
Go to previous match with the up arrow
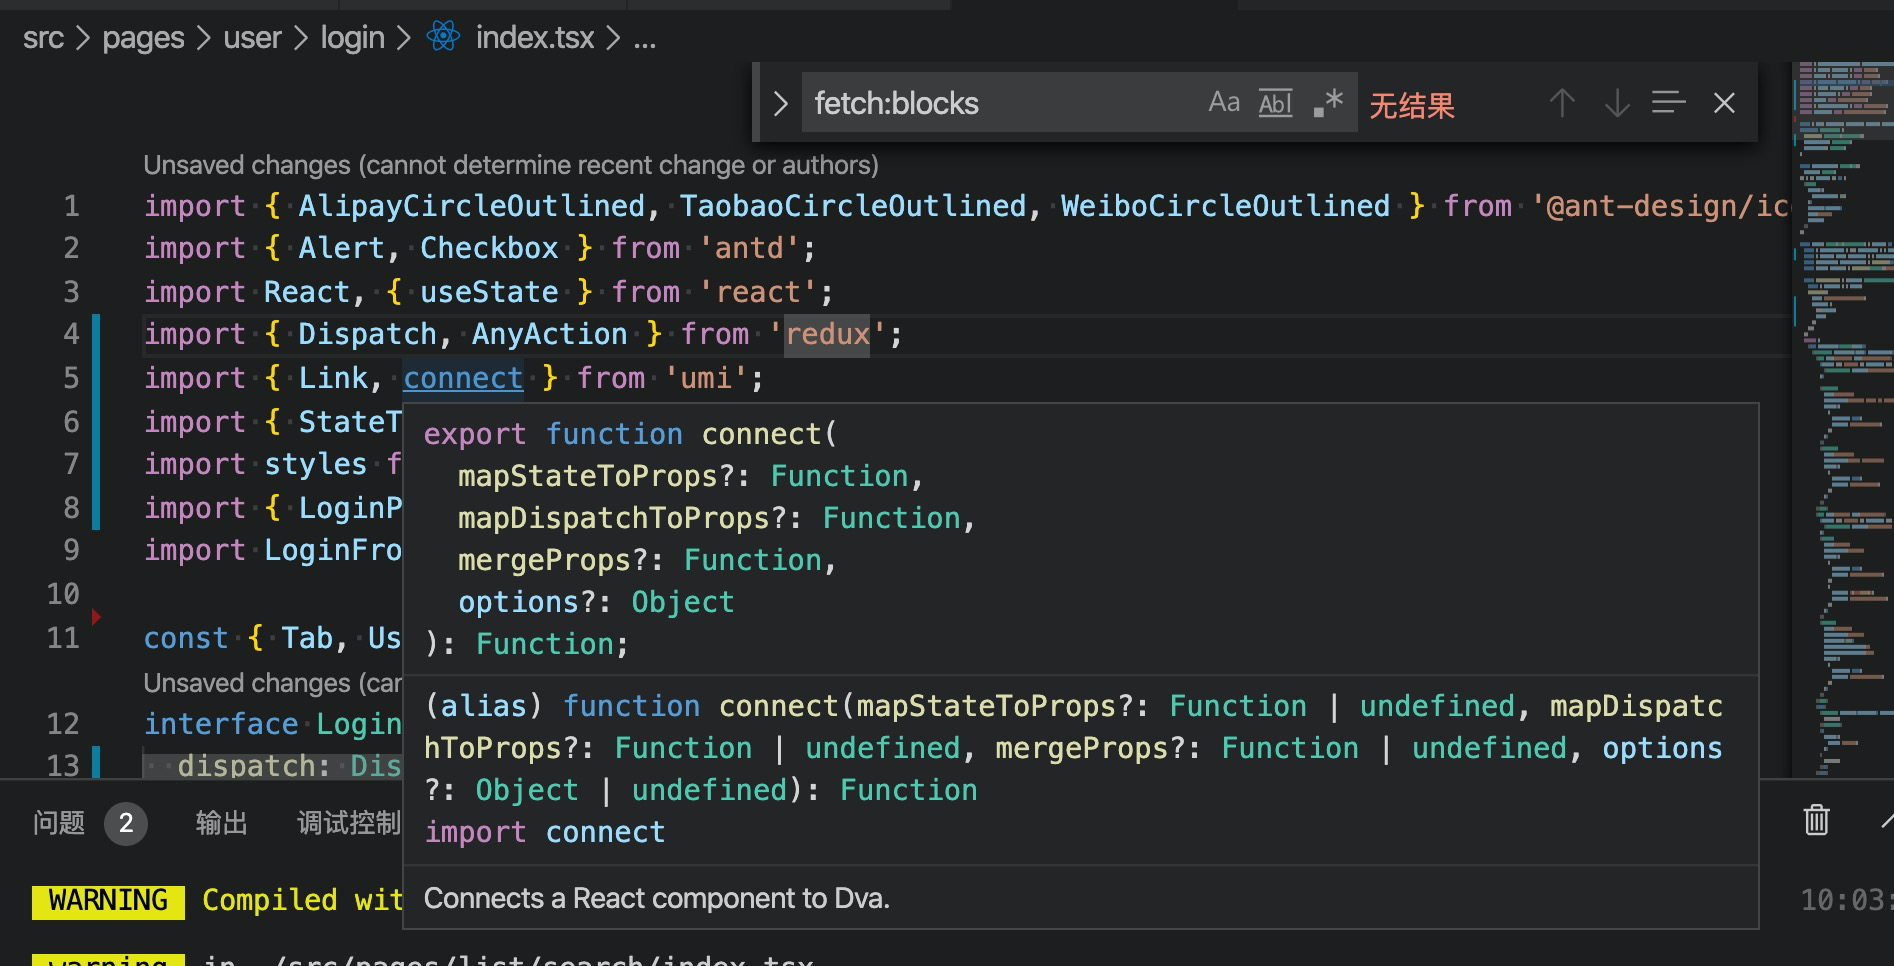pyautogui.click(x=1561, y=102)
